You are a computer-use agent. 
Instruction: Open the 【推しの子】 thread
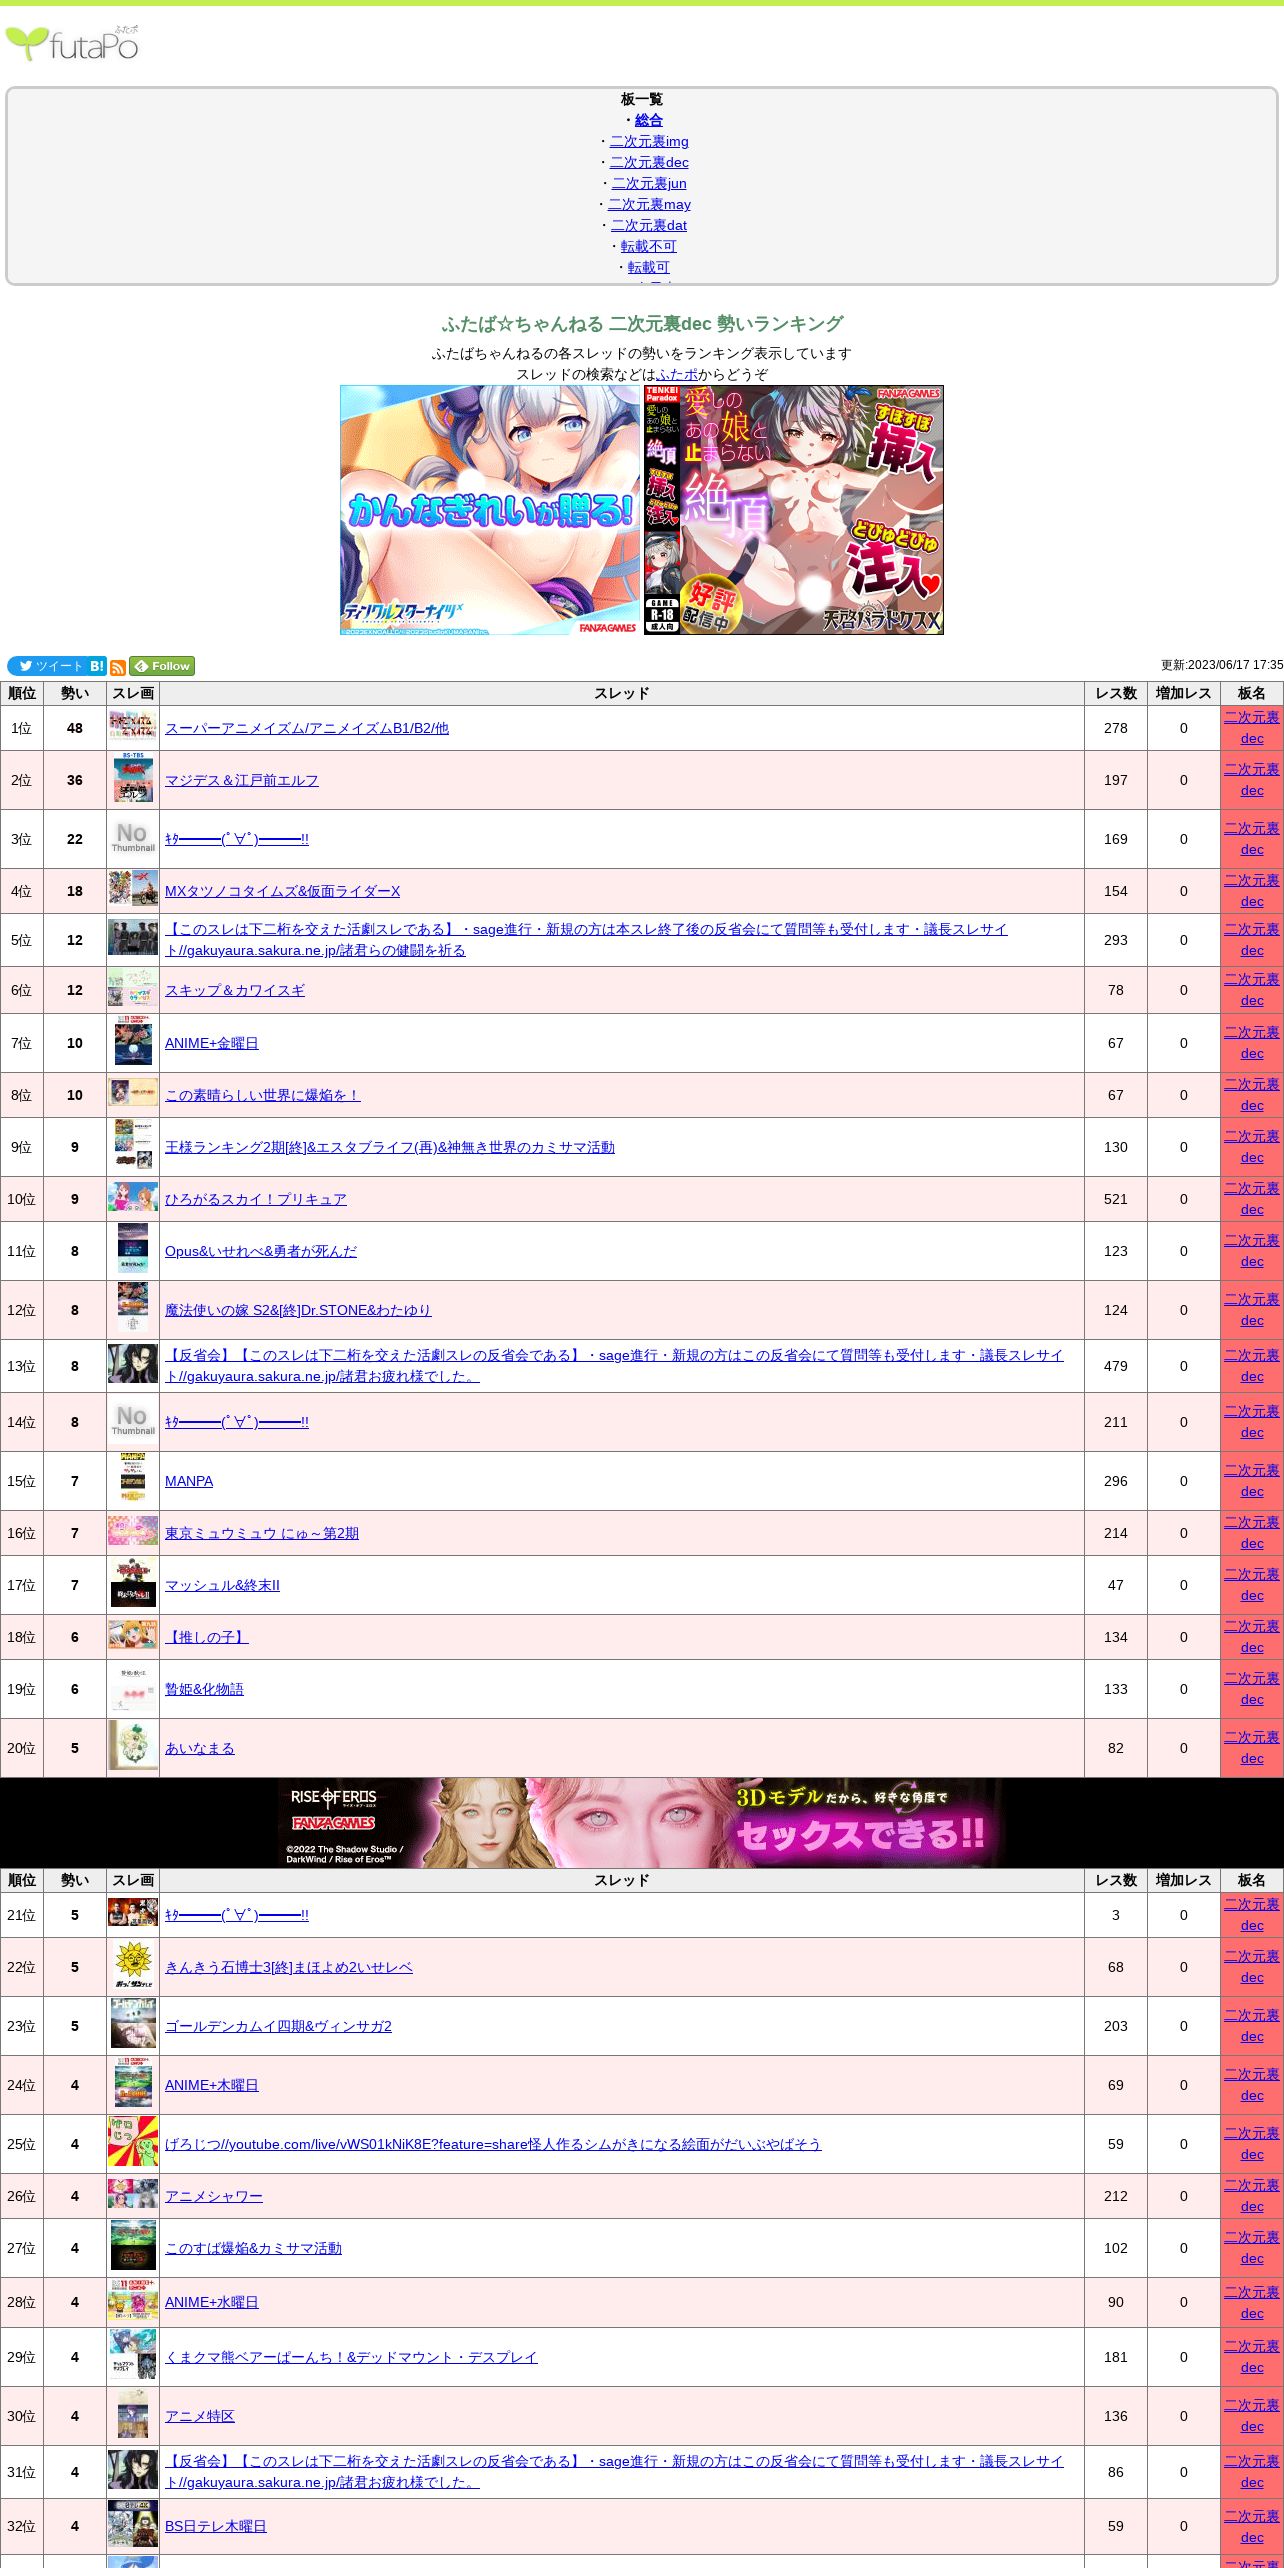click(x=207, y=1637)
